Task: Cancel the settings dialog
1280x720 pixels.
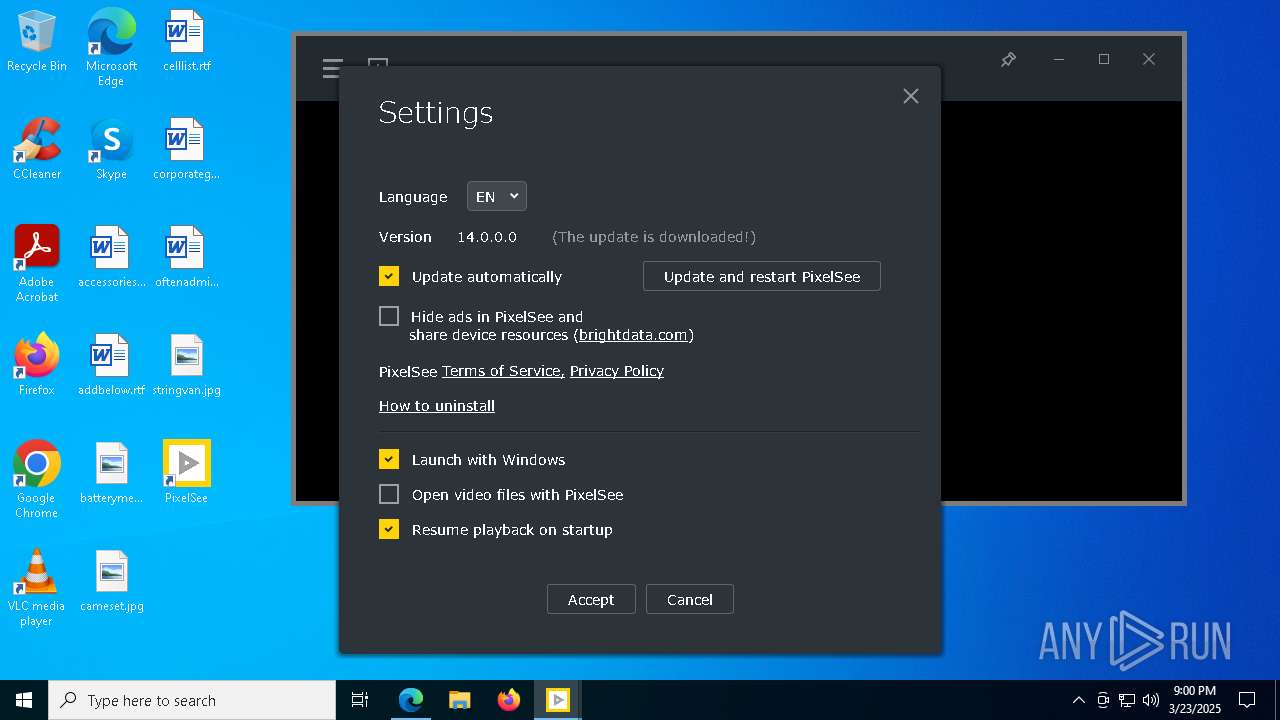Action: pyautogui.click(x=690, y=599)
